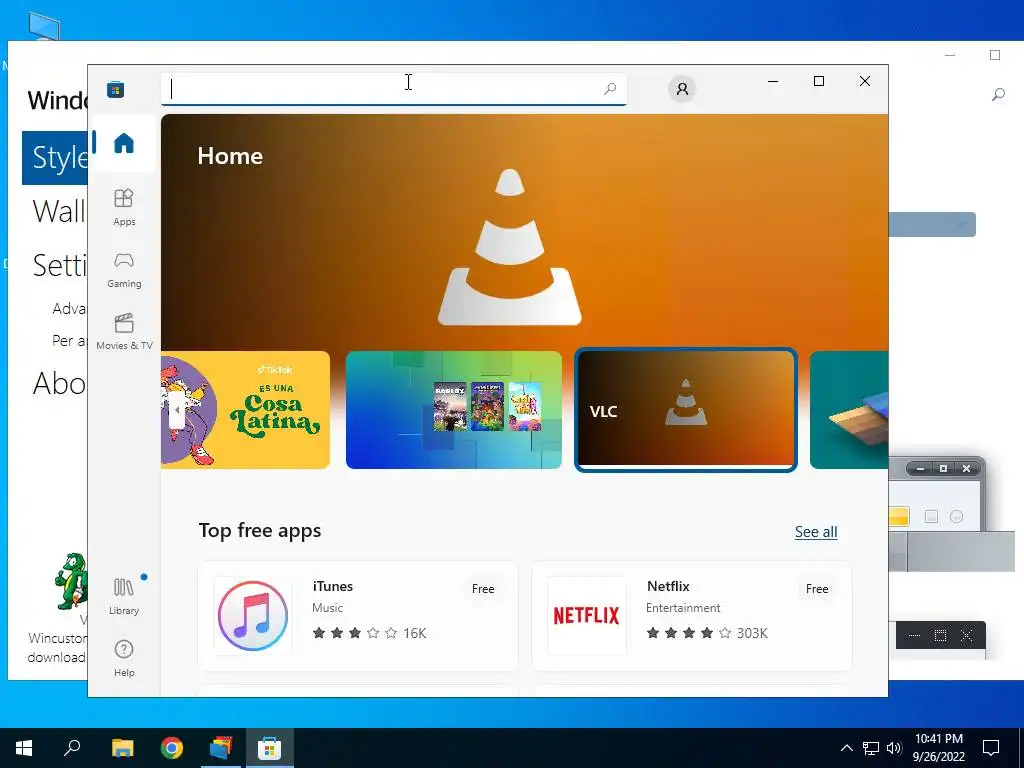Click Microsoft Store taskbar icon

click(269, 748)
